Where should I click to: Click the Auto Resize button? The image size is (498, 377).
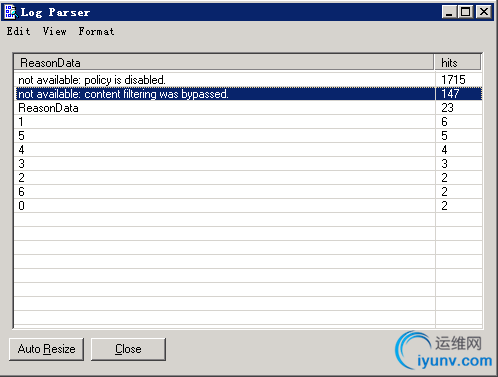46,349
